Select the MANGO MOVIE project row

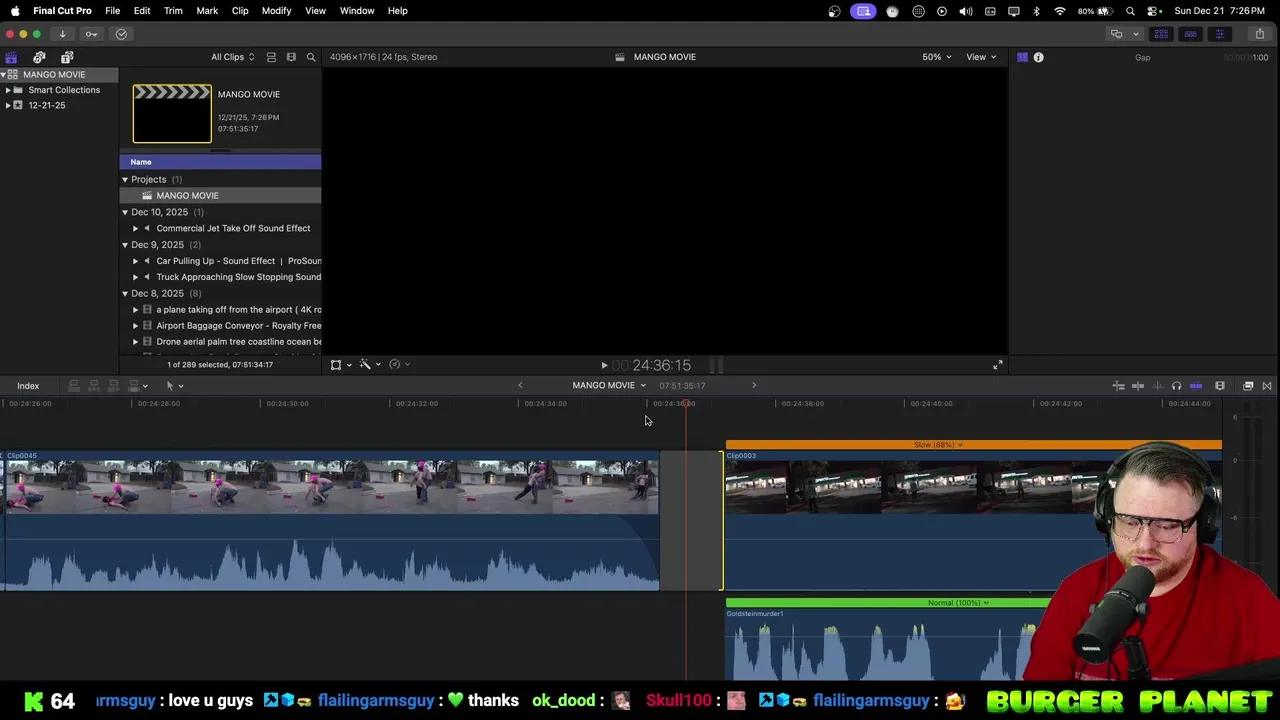pyautogui.click(x=220, y=196)
